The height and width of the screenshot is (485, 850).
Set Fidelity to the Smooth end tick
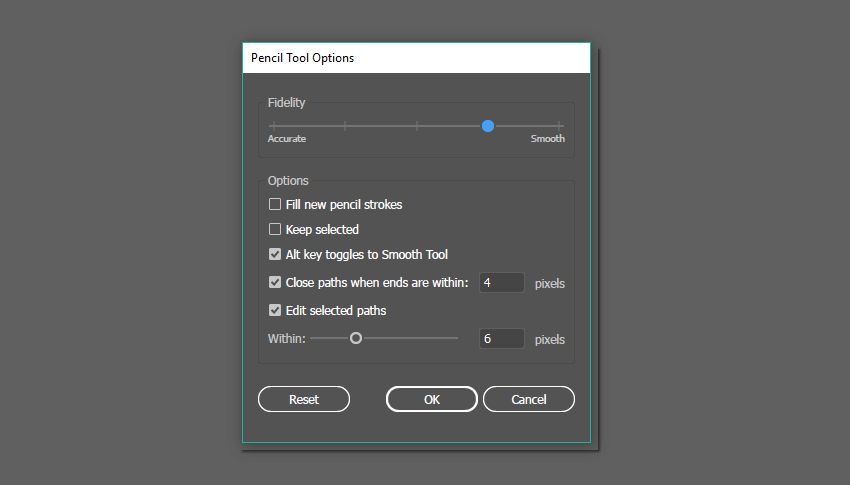pos(559,126)
